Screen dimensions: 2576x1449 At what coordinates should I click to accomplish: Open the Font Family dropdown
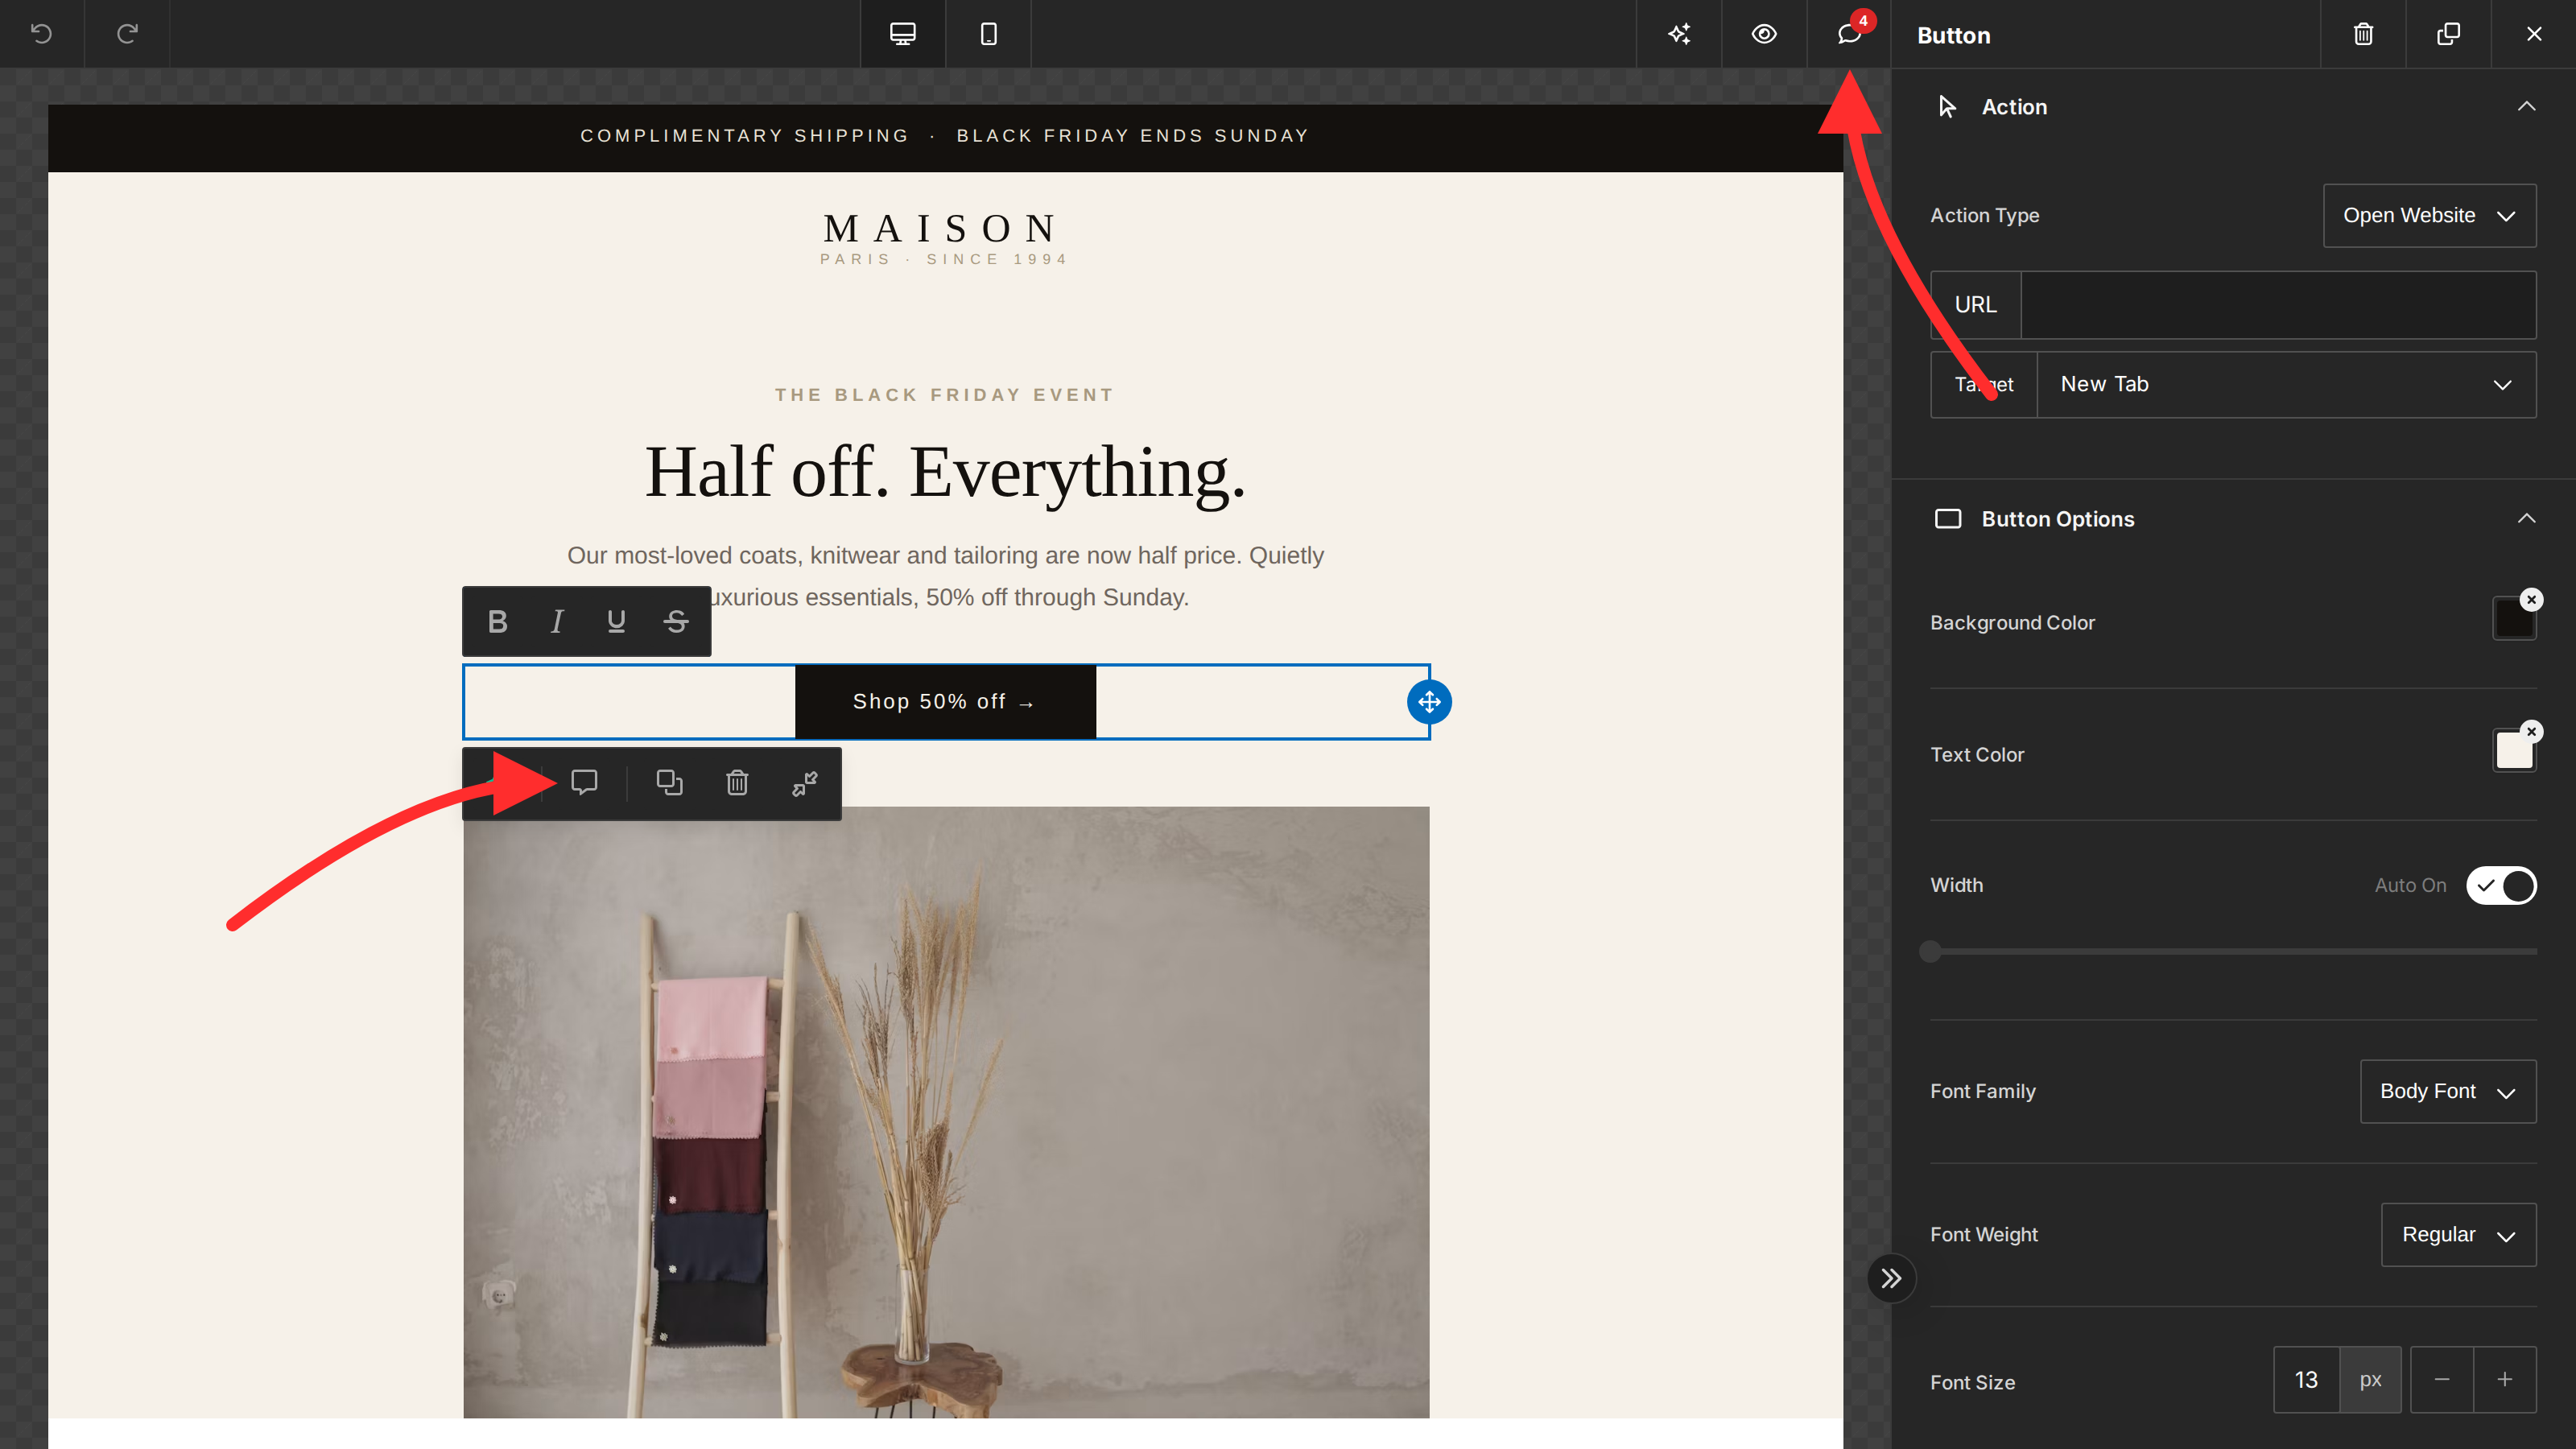2447,1091
